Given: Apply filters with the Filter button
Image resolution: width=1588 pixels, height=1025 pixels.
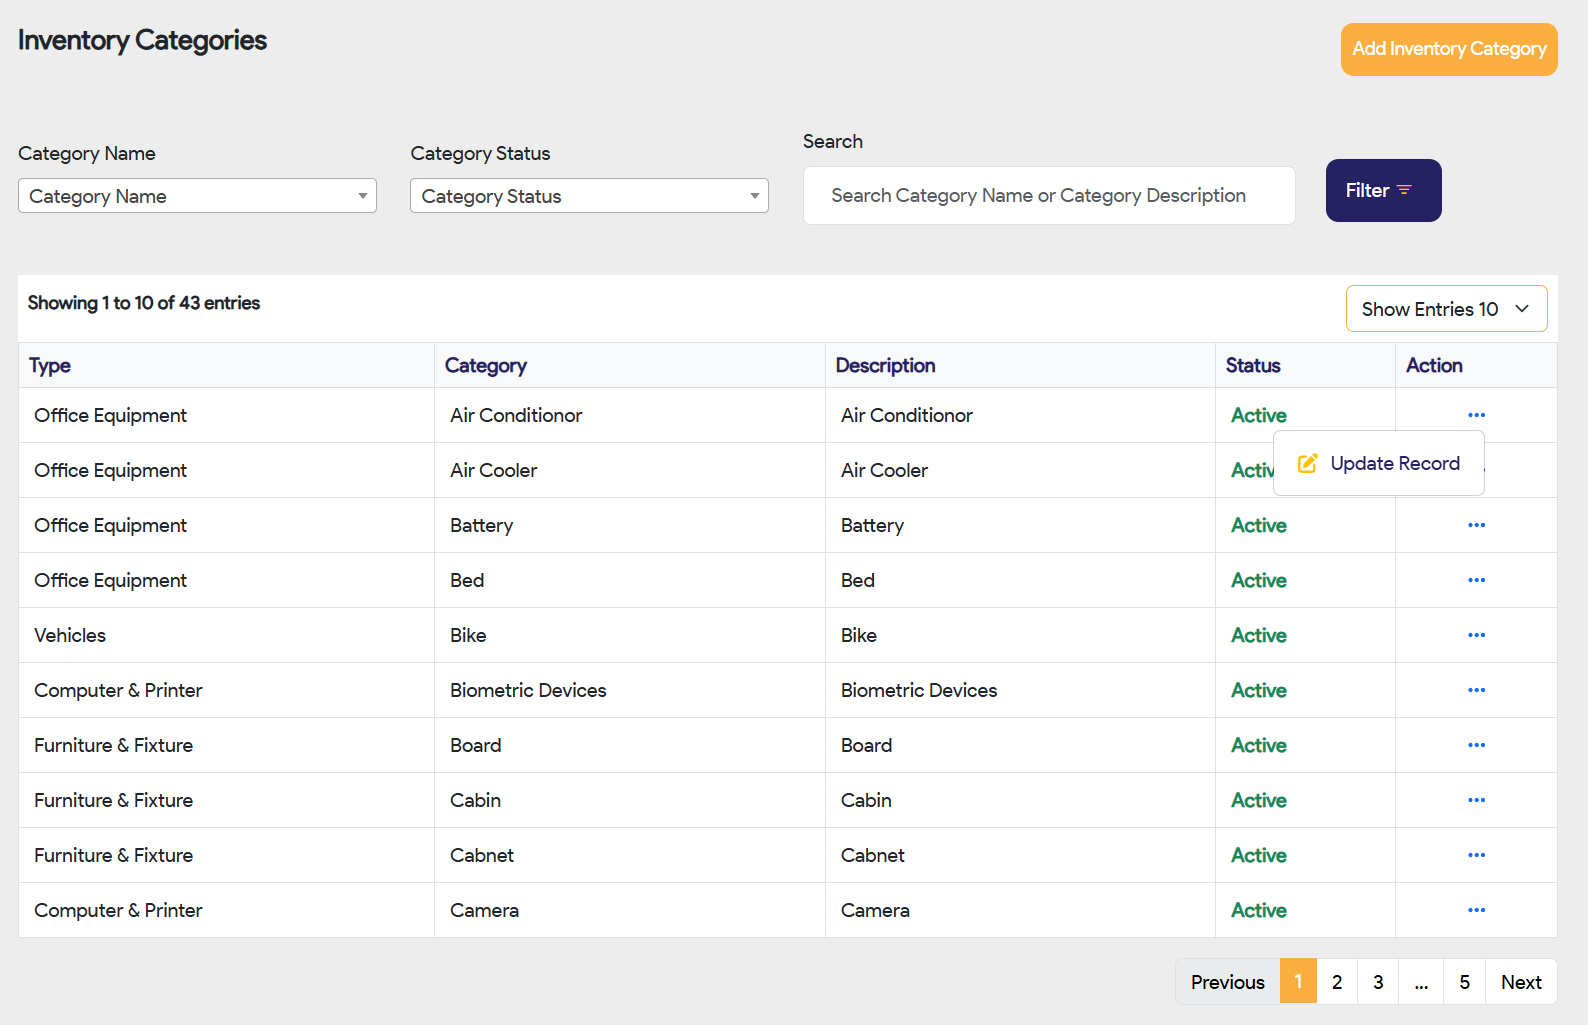Looking at the screenshot, I should coord(1383,190).
